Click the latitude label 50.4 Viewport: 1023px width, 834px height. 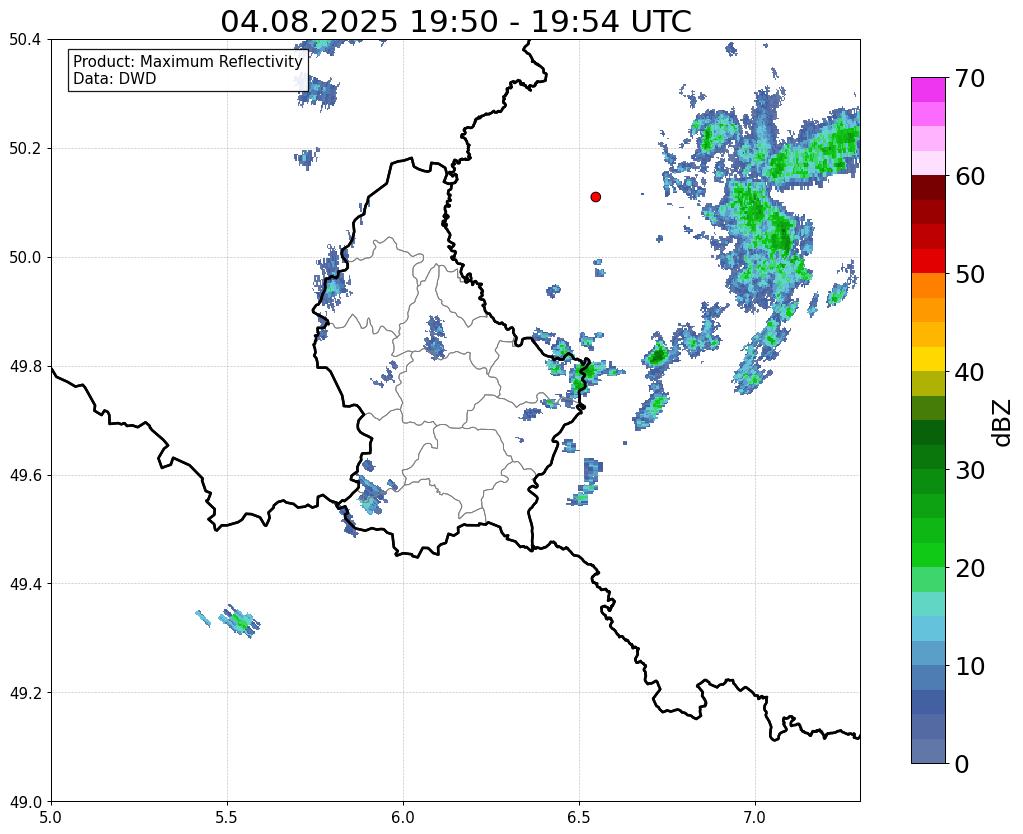click(x=25, y=40)
